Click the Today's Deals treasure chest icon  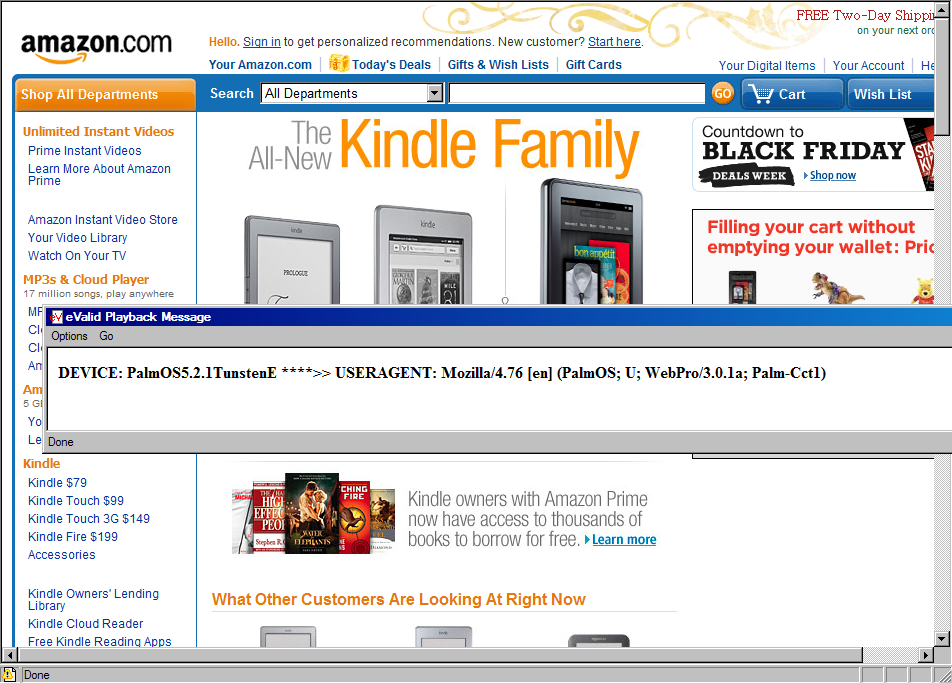(x=339, y=63)
